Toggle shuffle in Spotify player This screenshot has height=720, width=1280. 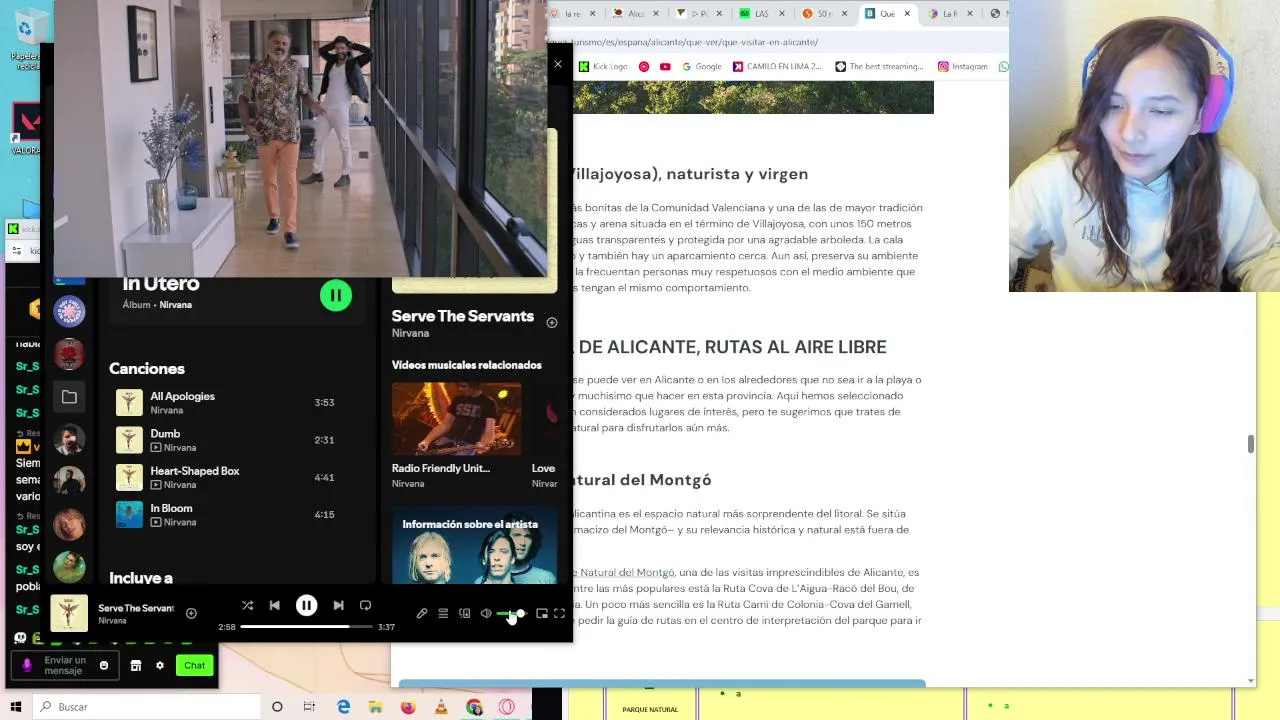click(247, 605)
